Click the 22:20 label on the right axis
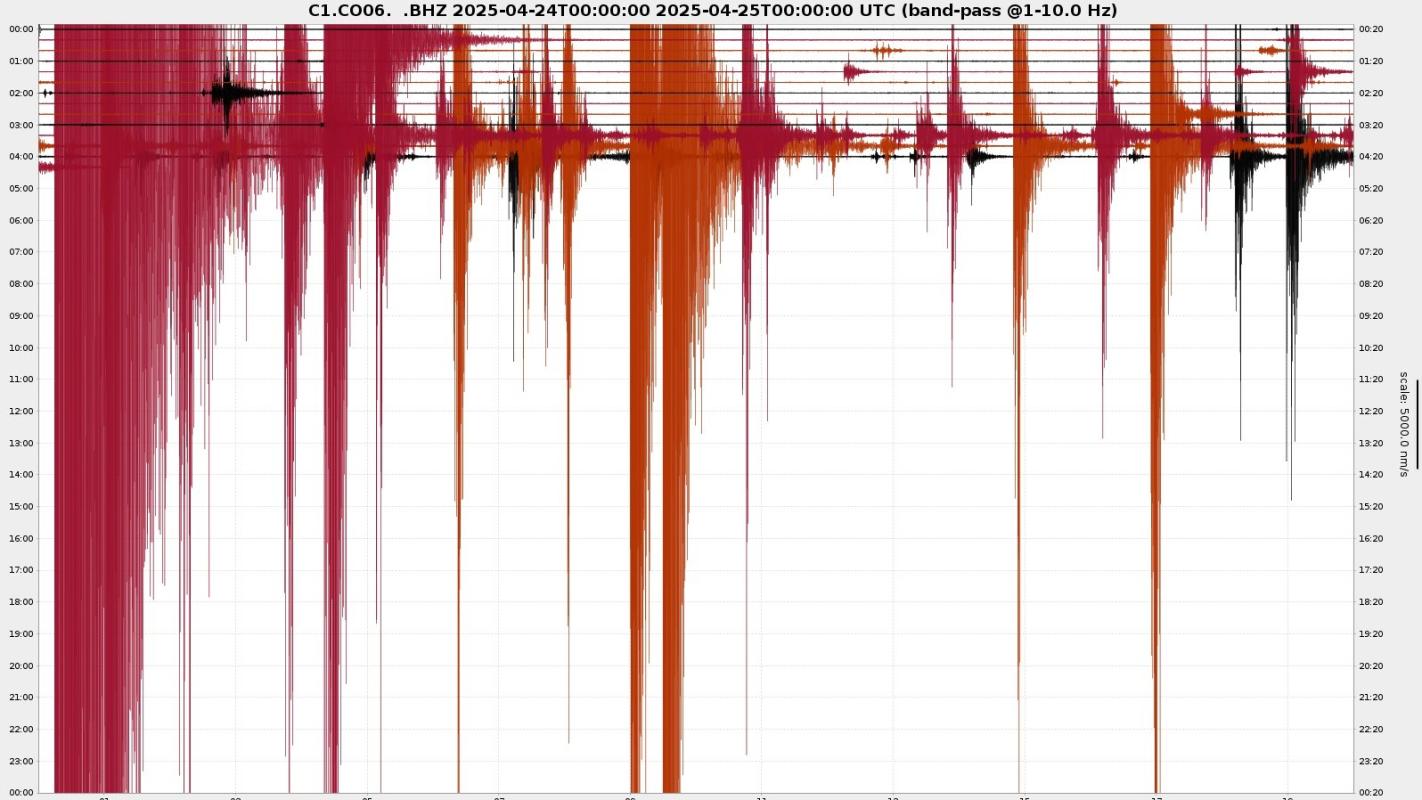Image resolution: width=1422 pixels, height=800 pixels. click(x=1371, y=729)
